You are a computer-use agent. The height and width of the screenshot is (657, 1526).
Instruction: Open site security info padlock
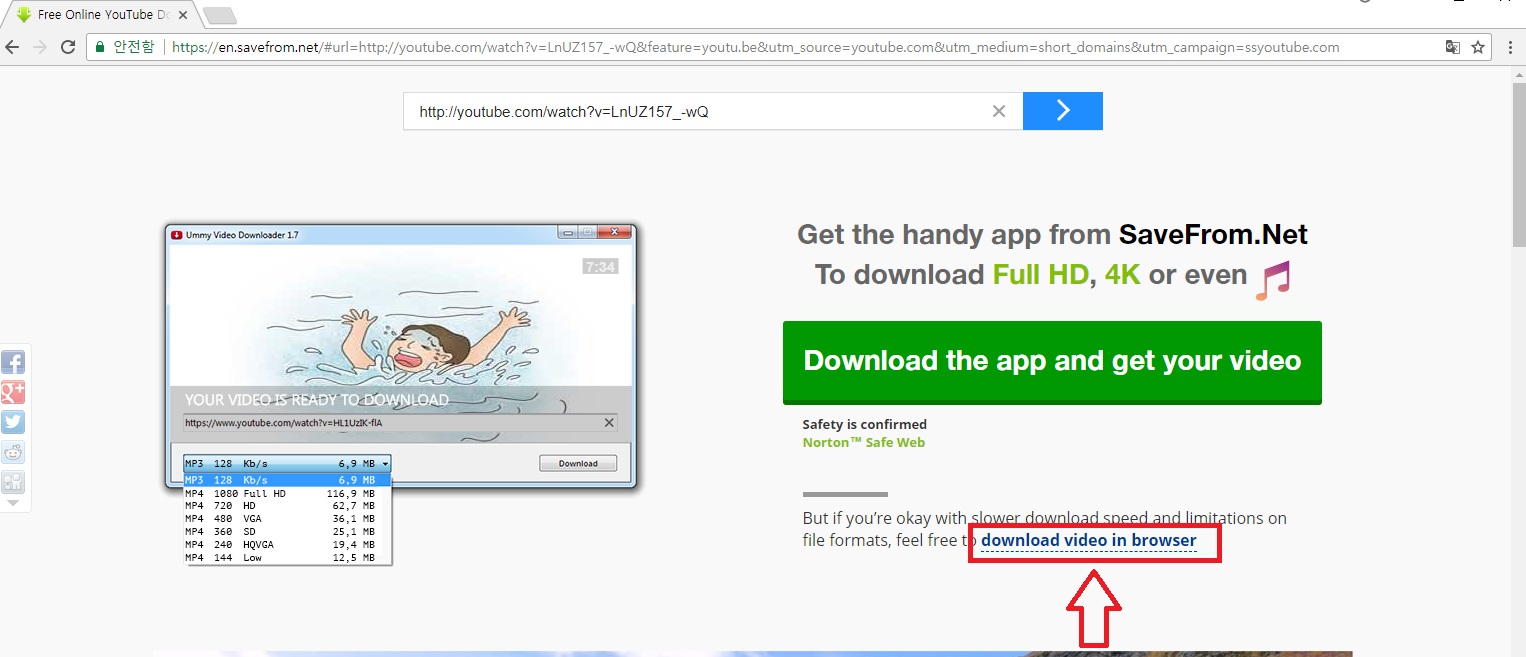click(x=99, y=47)
